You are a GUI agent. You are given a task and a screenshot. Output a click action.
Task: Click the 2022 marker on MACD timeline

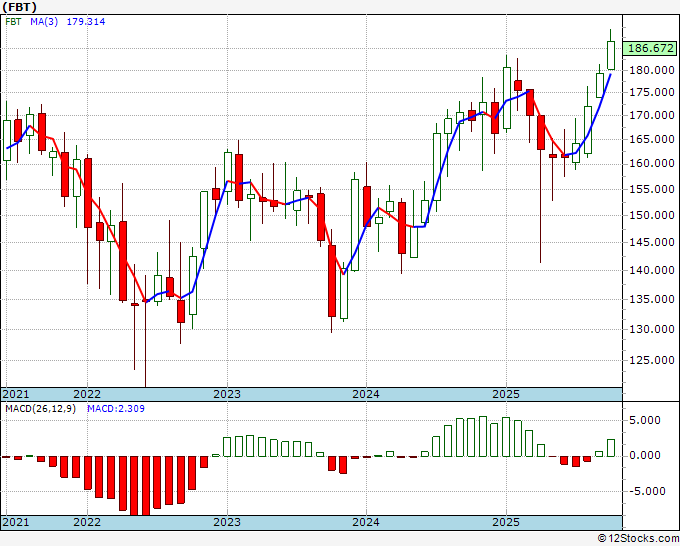87,522
